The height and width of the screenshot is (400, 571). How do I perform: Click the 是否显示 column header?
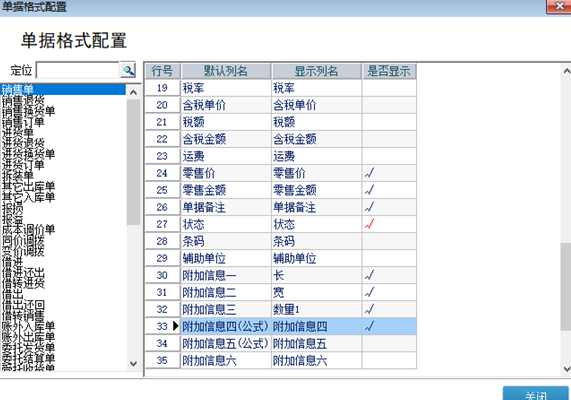pyautogui.click(x=389, y=71)
